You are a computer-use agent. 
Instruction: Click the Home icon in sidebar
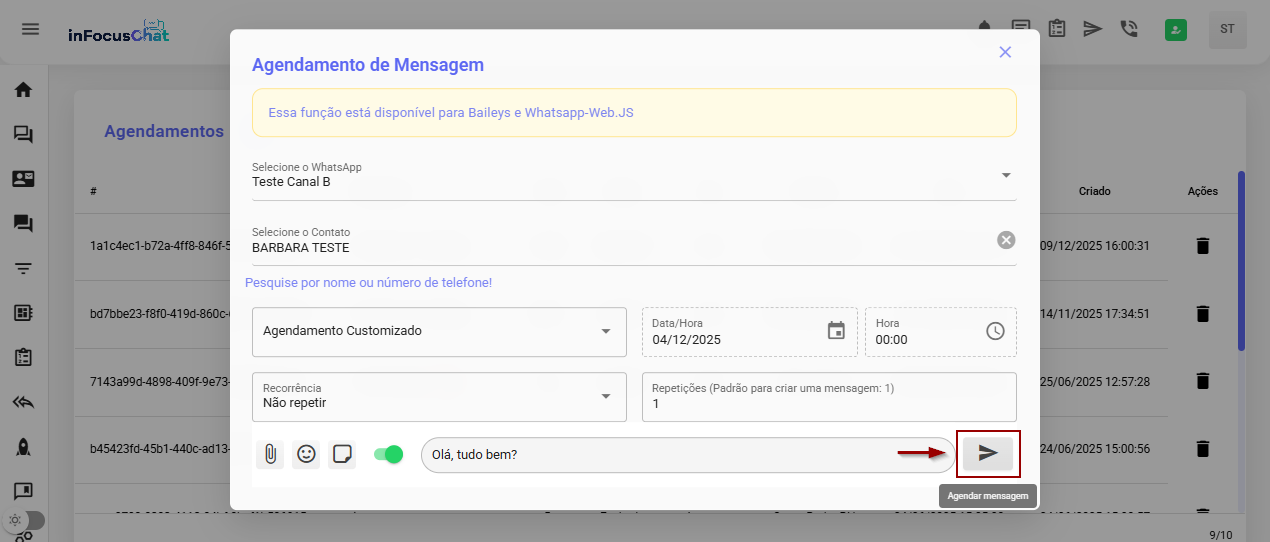point(23,89)
